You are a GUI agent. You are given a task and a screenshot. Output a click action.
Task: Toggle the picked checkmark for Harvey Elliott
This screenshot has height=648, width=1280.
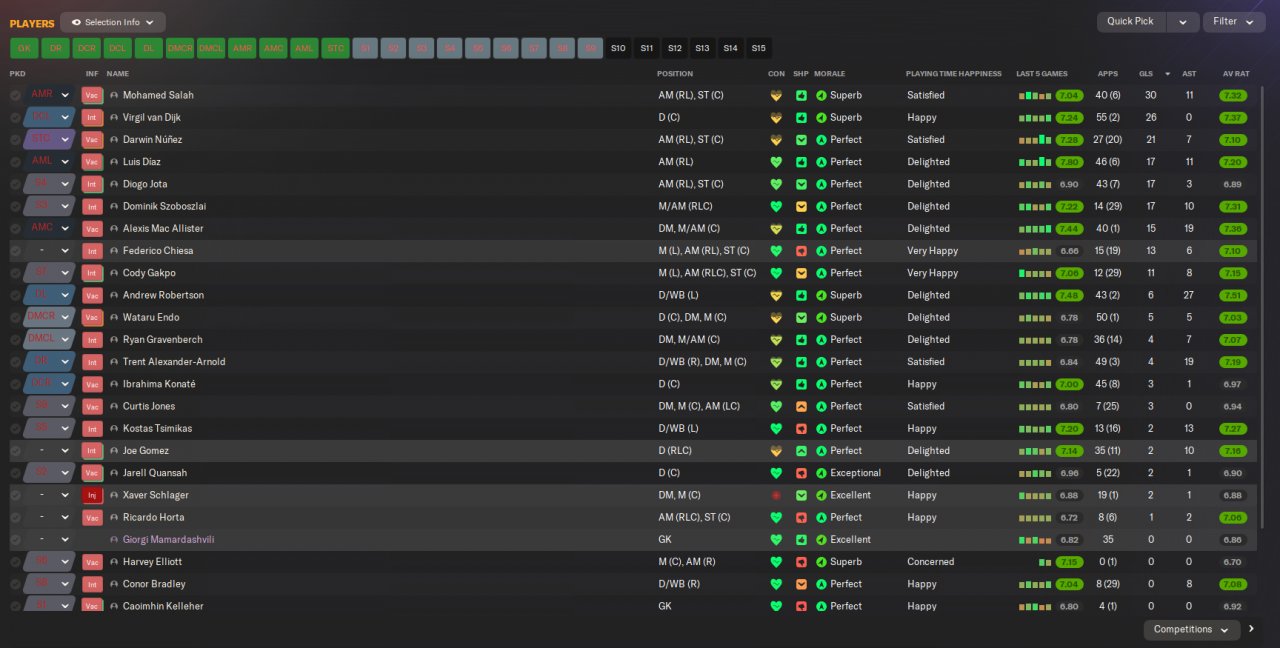[x=15, y=562]
